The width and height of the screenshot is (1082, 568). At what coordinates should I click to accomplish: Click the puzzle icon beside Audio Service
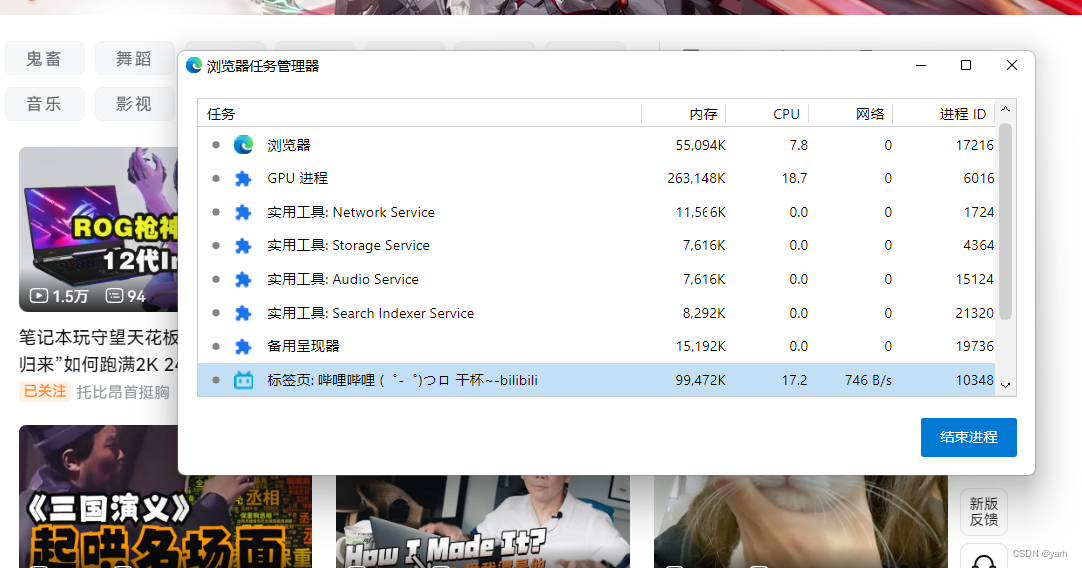coord(243,280)
